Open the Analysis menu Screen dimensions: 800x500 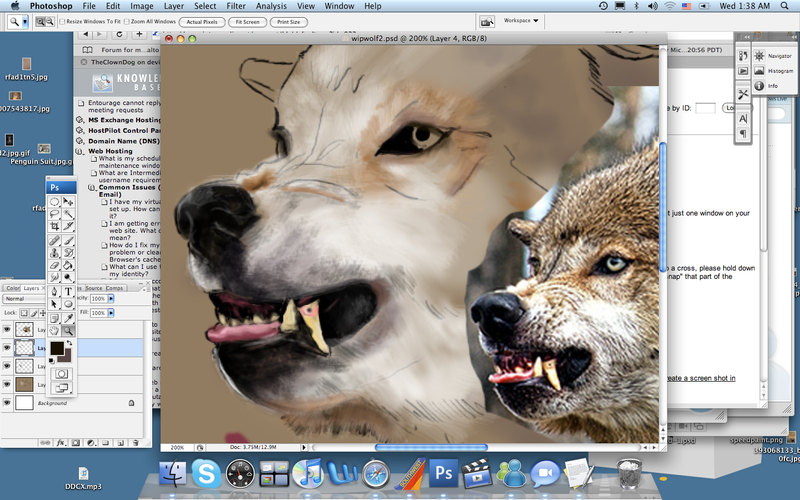click(x=271, y=6)
